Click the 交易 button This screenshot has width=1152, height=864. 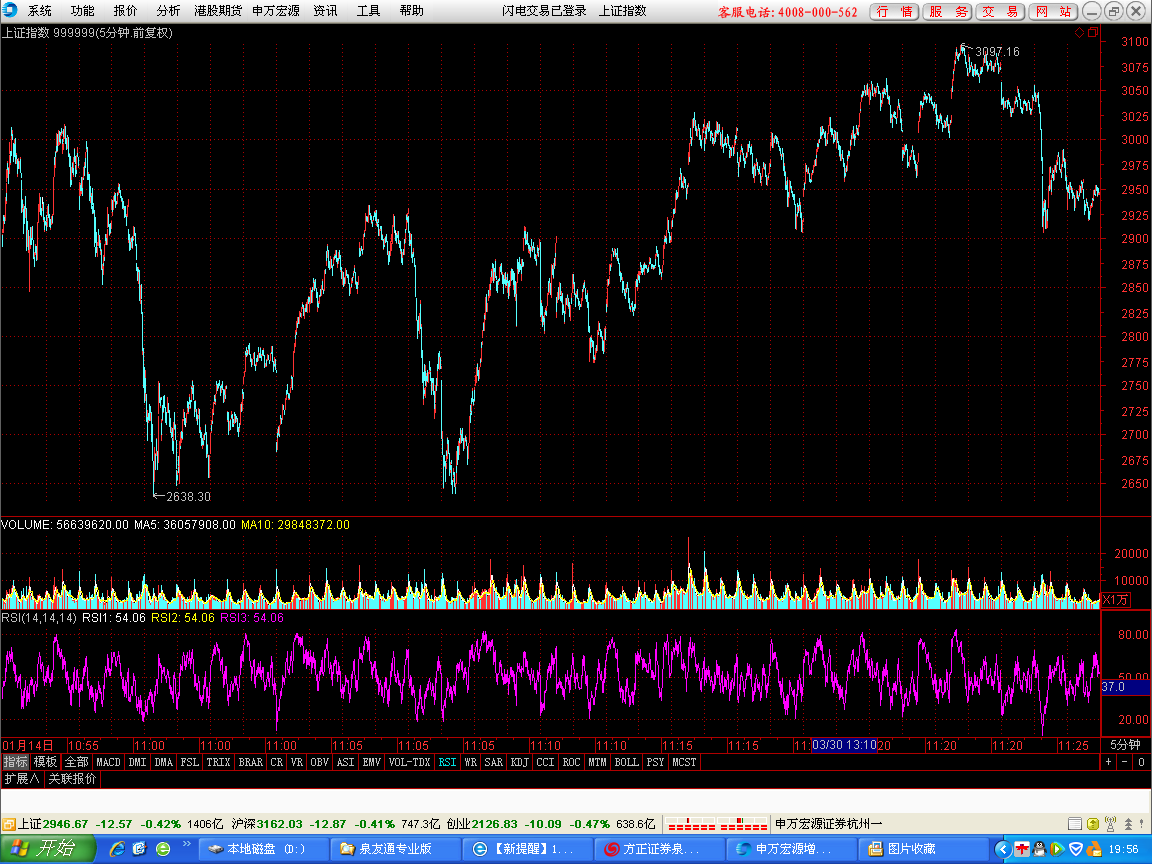pyautogui.click(x=1000, y=12)
